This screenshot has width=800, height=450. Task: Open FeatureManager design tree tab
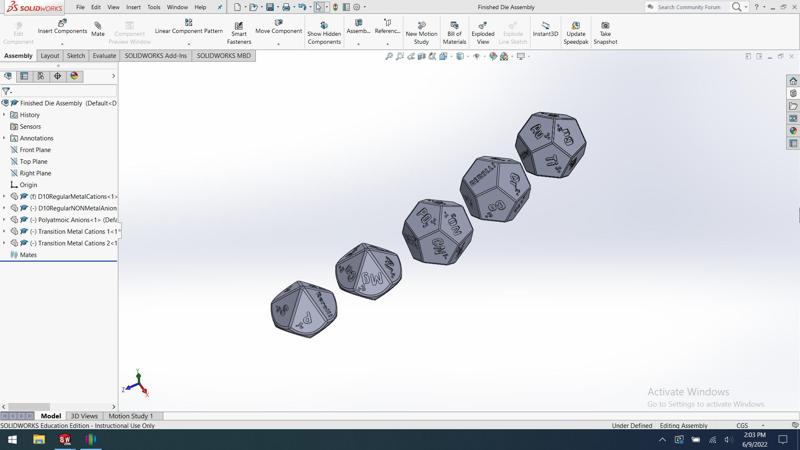pos(8,76)
